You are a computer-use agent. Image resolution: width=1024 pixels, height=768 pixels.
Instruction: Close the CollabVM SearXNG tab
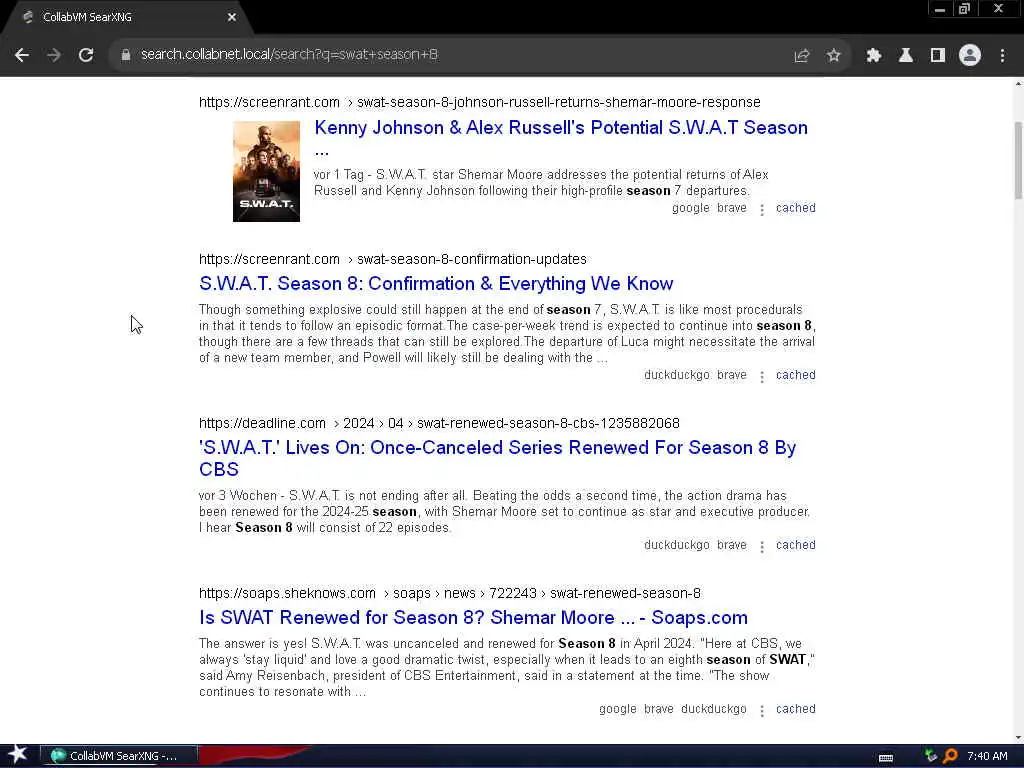tap(232, 17)
